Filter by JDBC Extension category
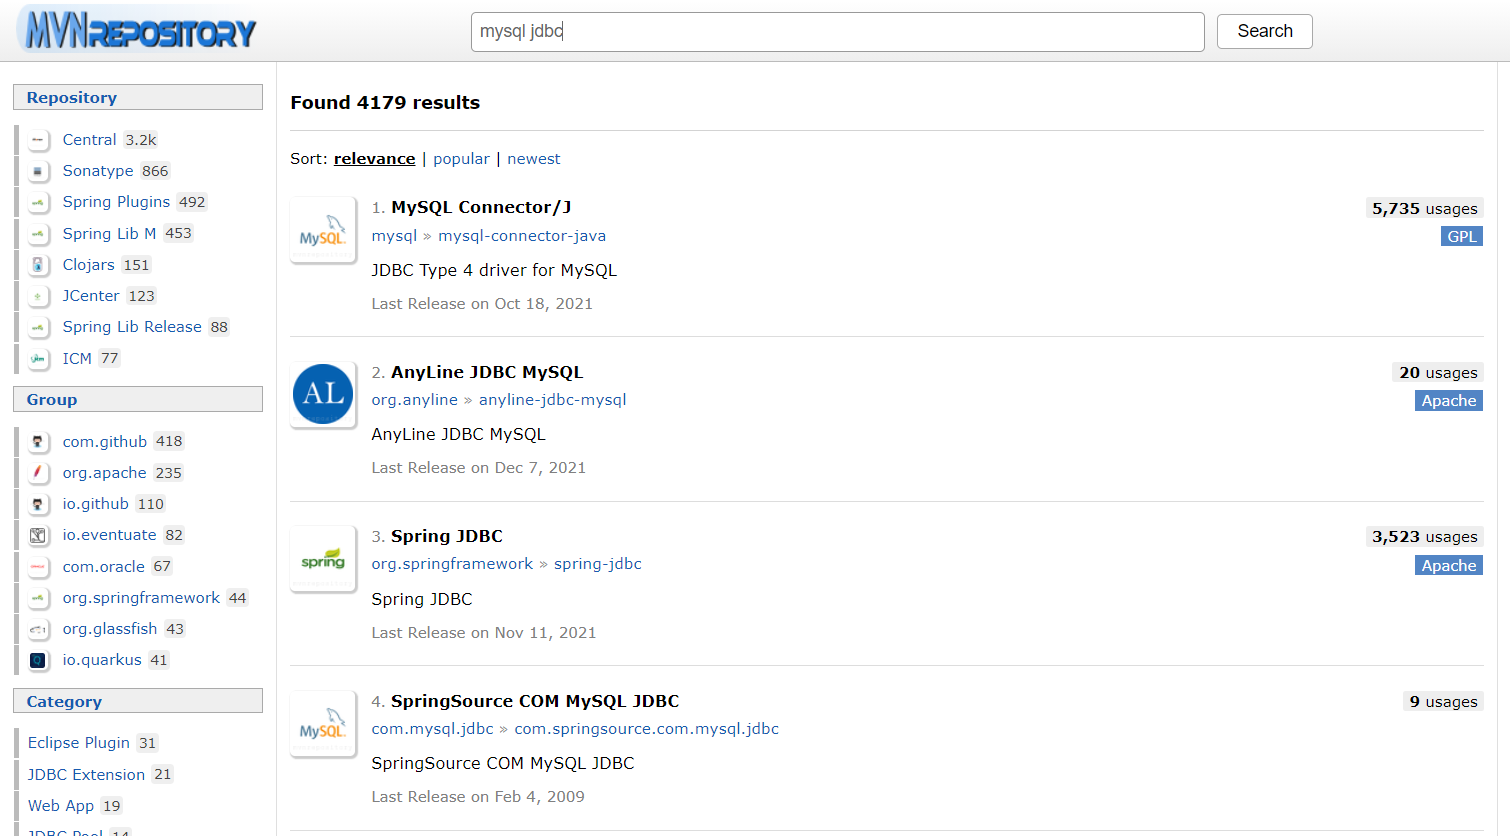The image size is (1510, 836). (86, 775)
